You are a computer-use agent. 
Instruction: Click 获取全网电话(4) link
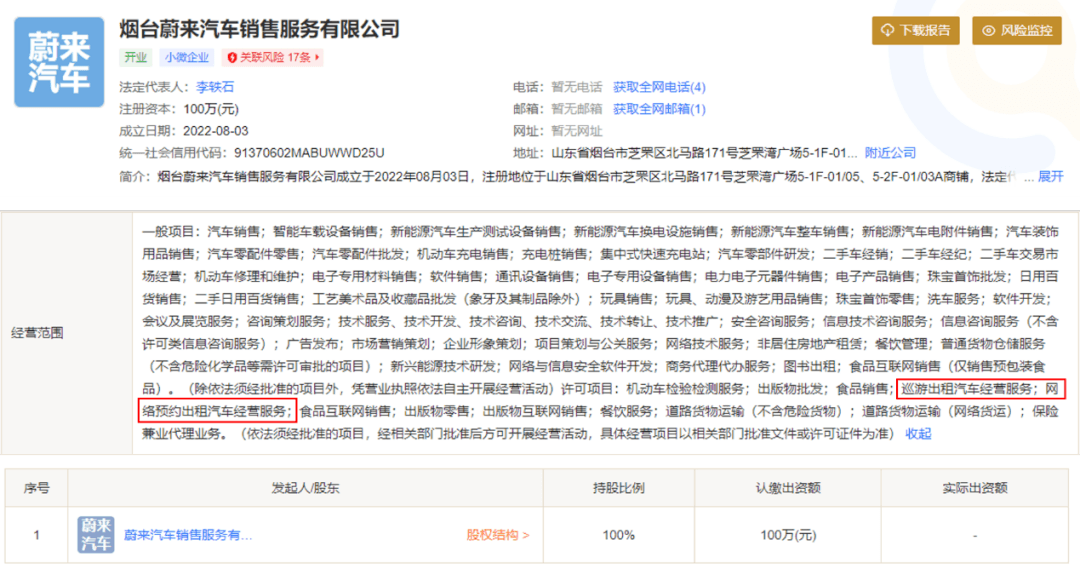(659, 87)
